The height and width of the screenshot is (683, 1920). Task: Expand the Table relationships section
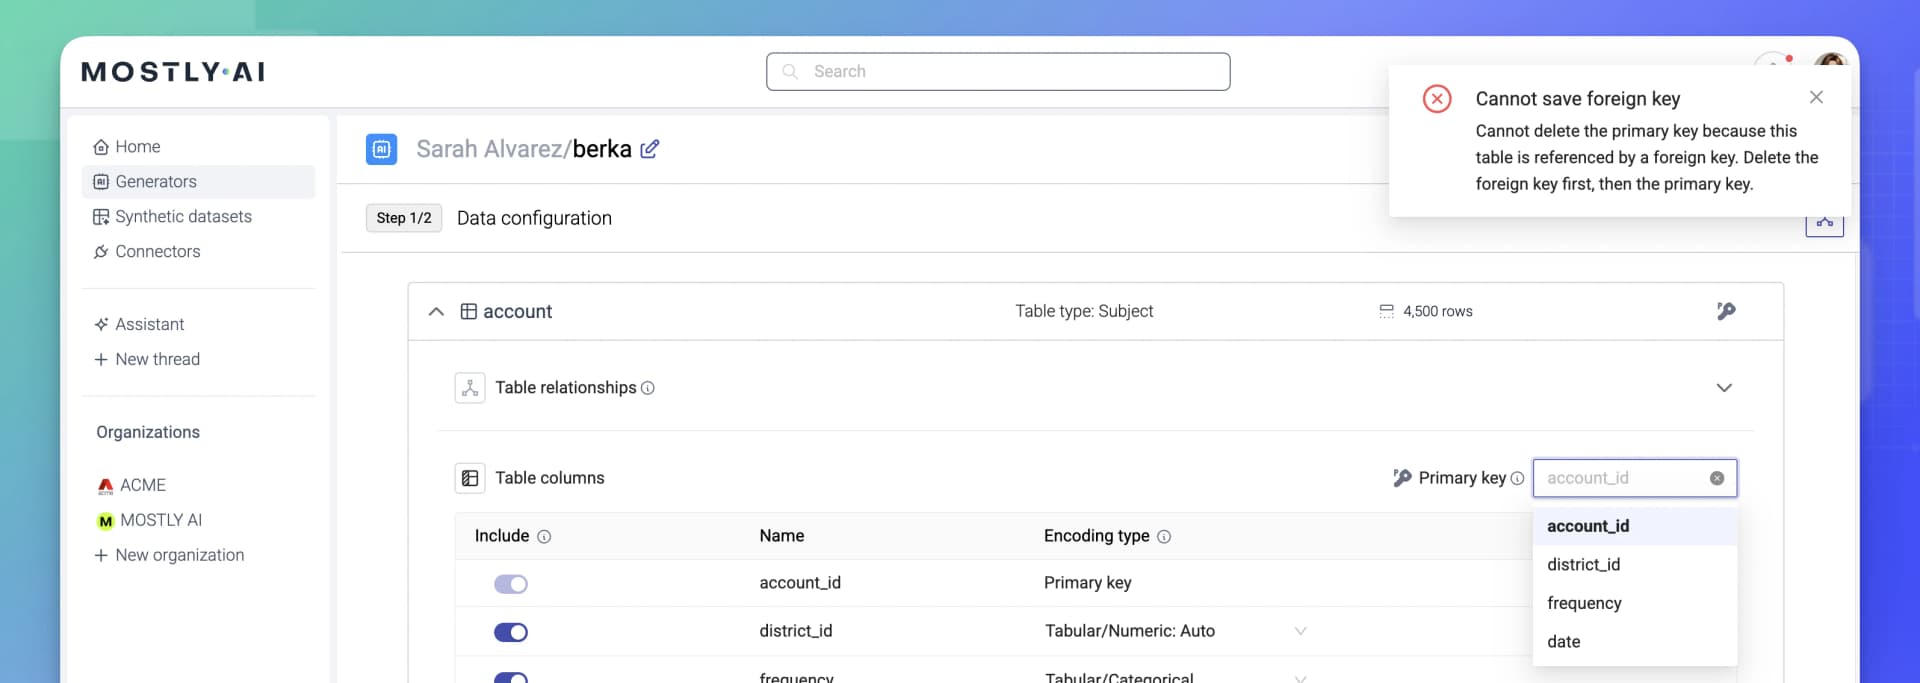(x=1723, y=388)
